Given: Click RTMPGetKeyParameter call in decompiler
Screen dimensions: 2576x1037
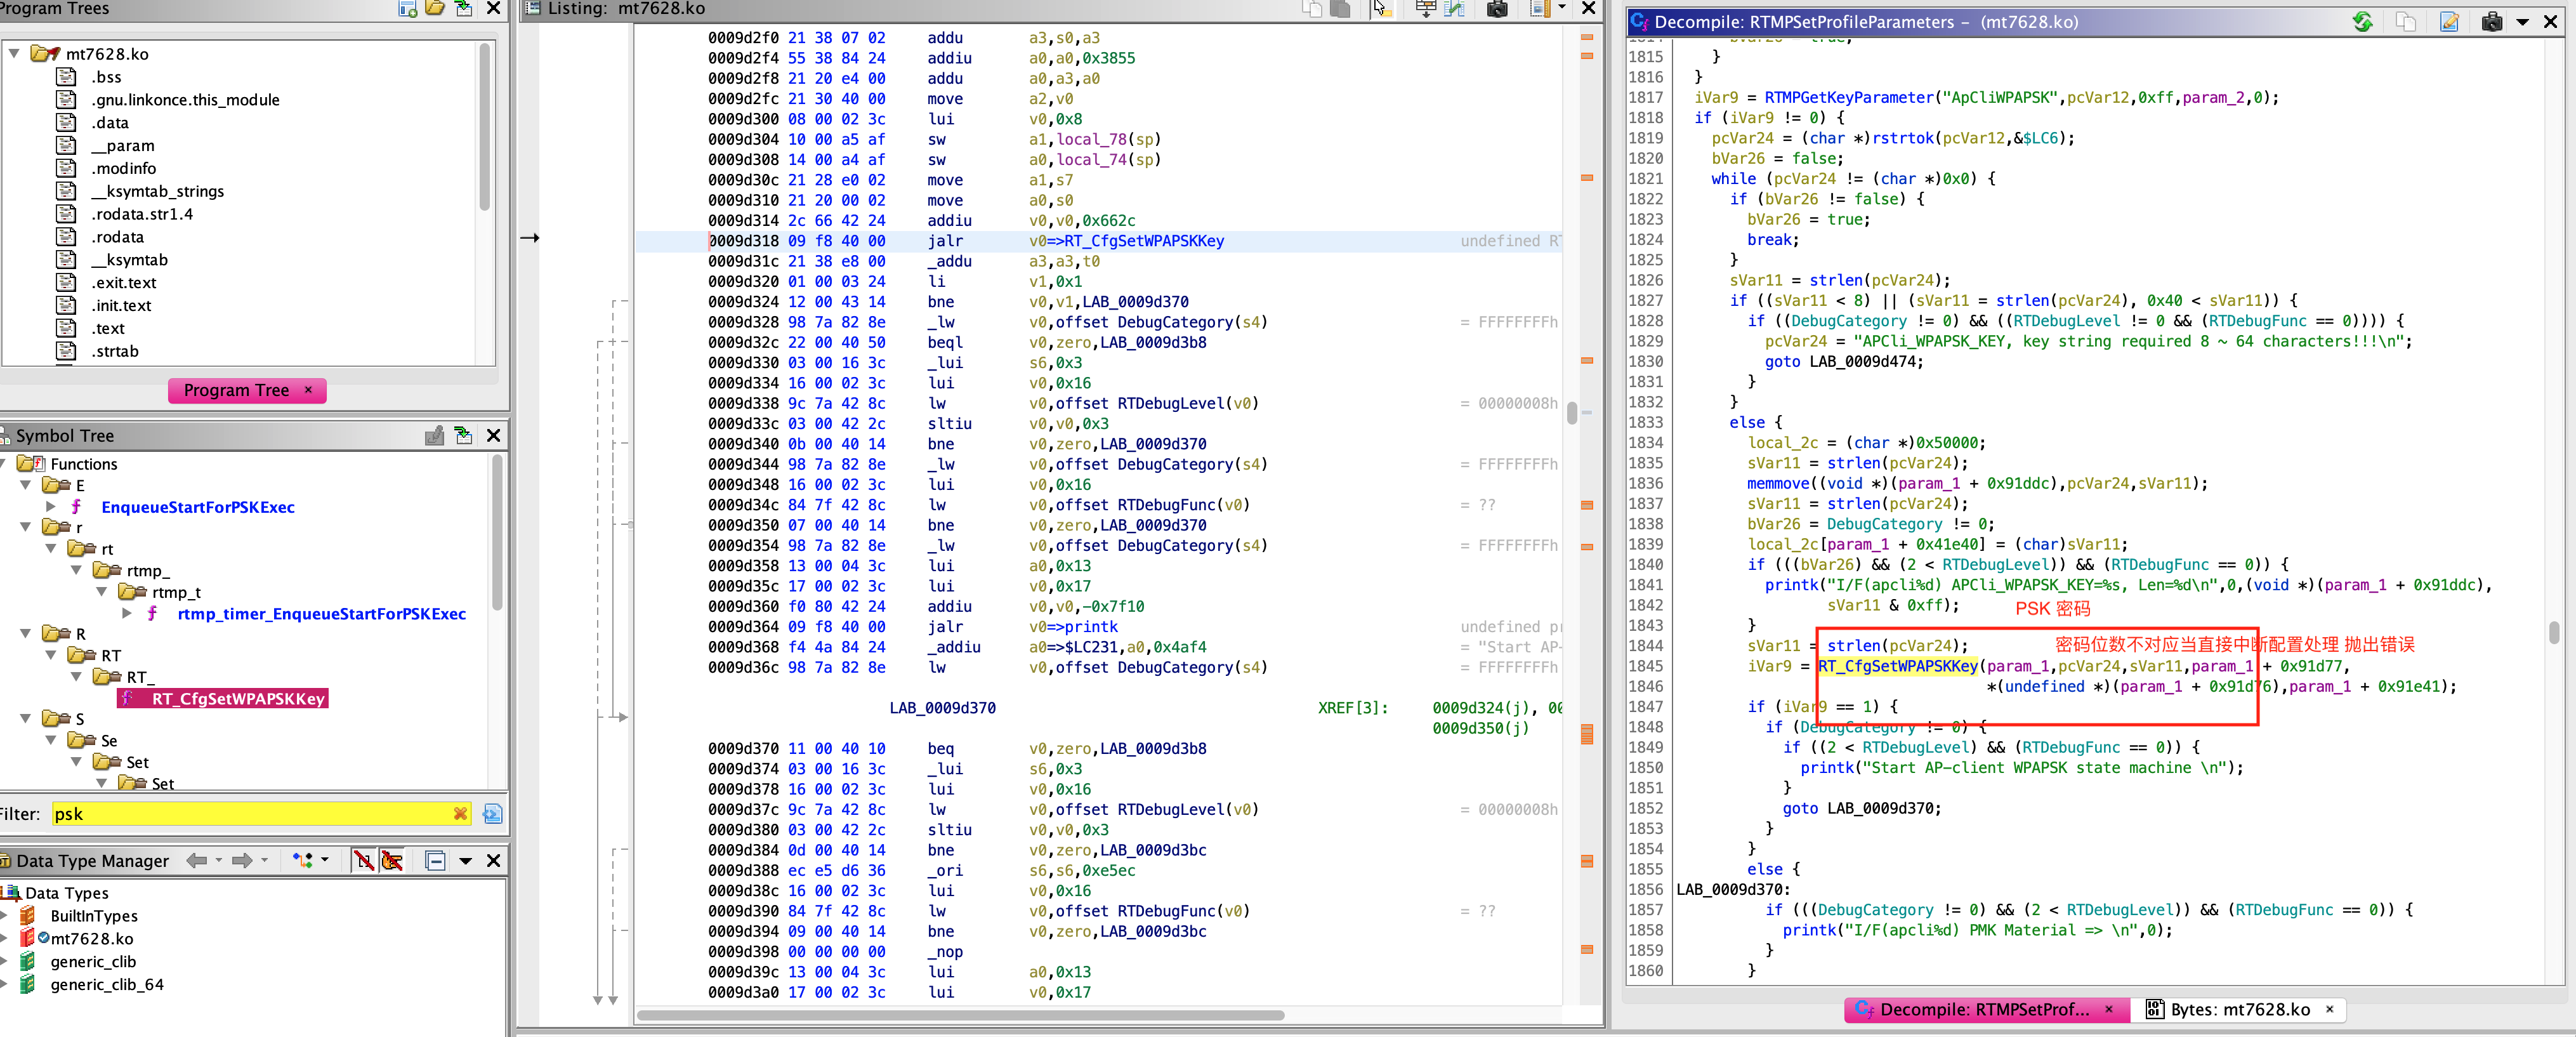Looking at the screenshot, I should (x=1848, y=97).
